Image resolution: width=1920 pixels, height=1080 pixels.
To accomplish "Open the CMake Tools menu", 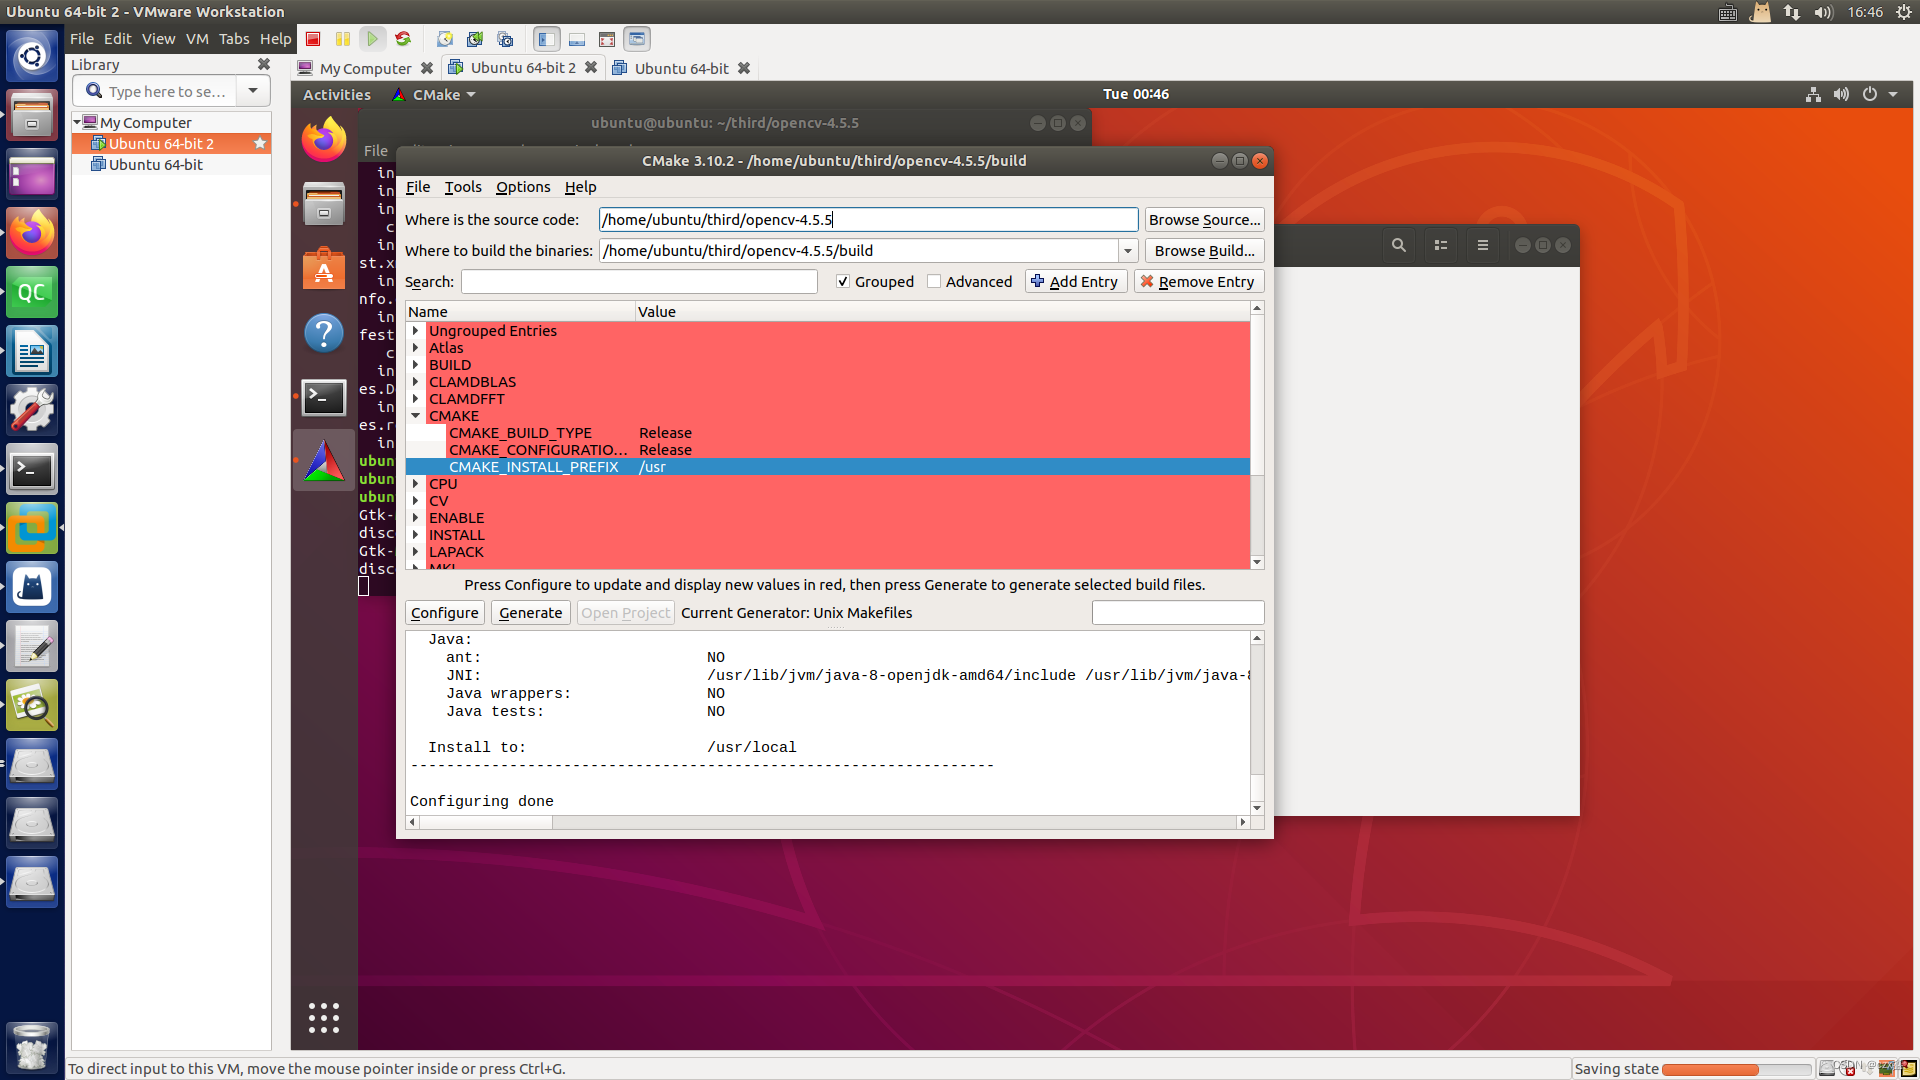I will (x=463, y=187).
